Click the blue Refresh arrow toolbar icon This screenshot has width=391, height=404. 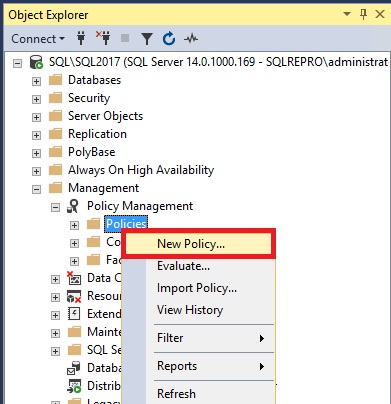pos(169,39)
